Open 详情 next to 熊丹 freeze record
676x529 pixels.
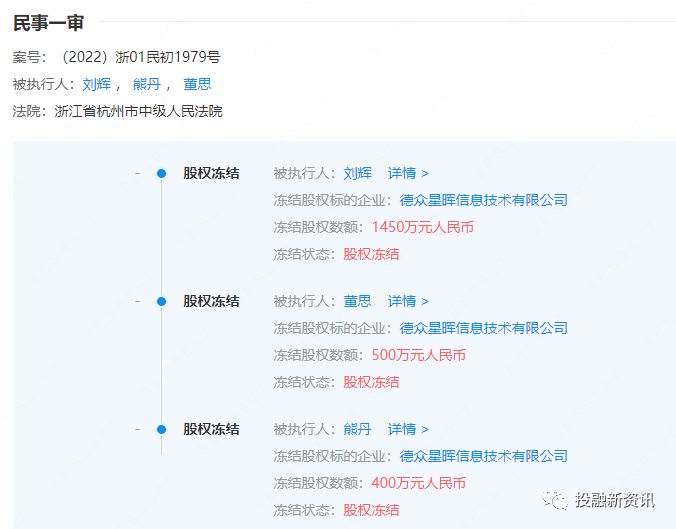pyautogui.click(x=408, y=429)
